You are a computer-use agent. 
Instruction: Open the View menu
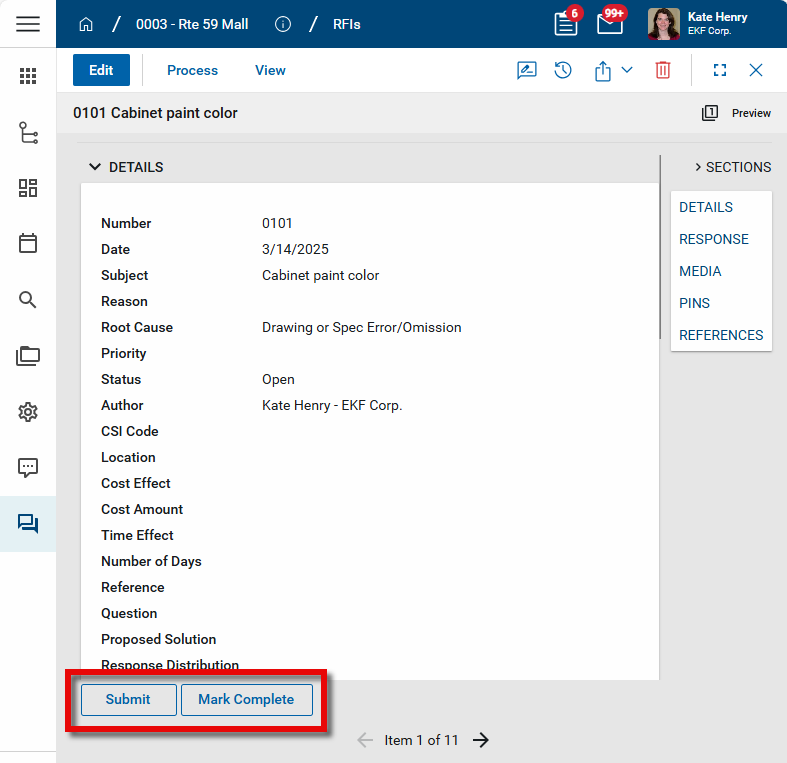click(270, 70)
